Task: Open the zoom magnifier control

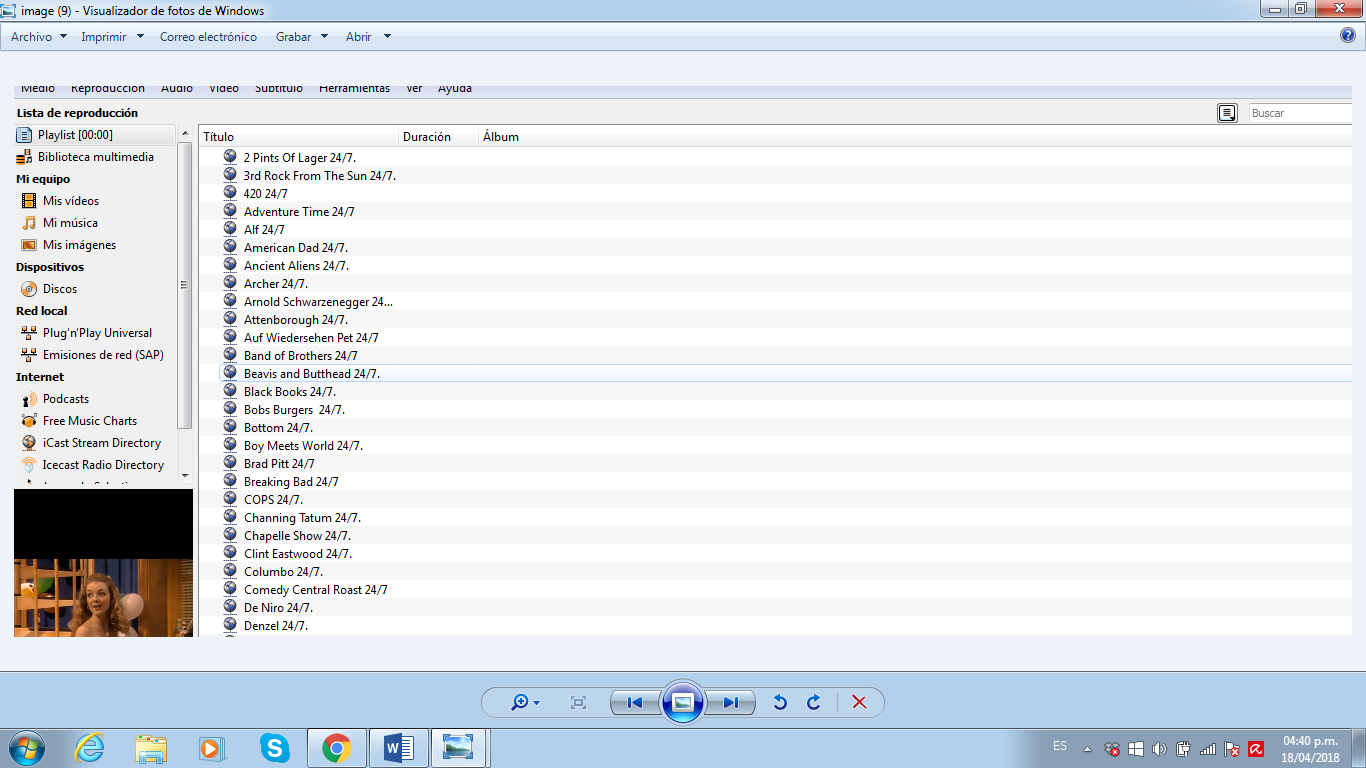Action: [x=524, y=703]
